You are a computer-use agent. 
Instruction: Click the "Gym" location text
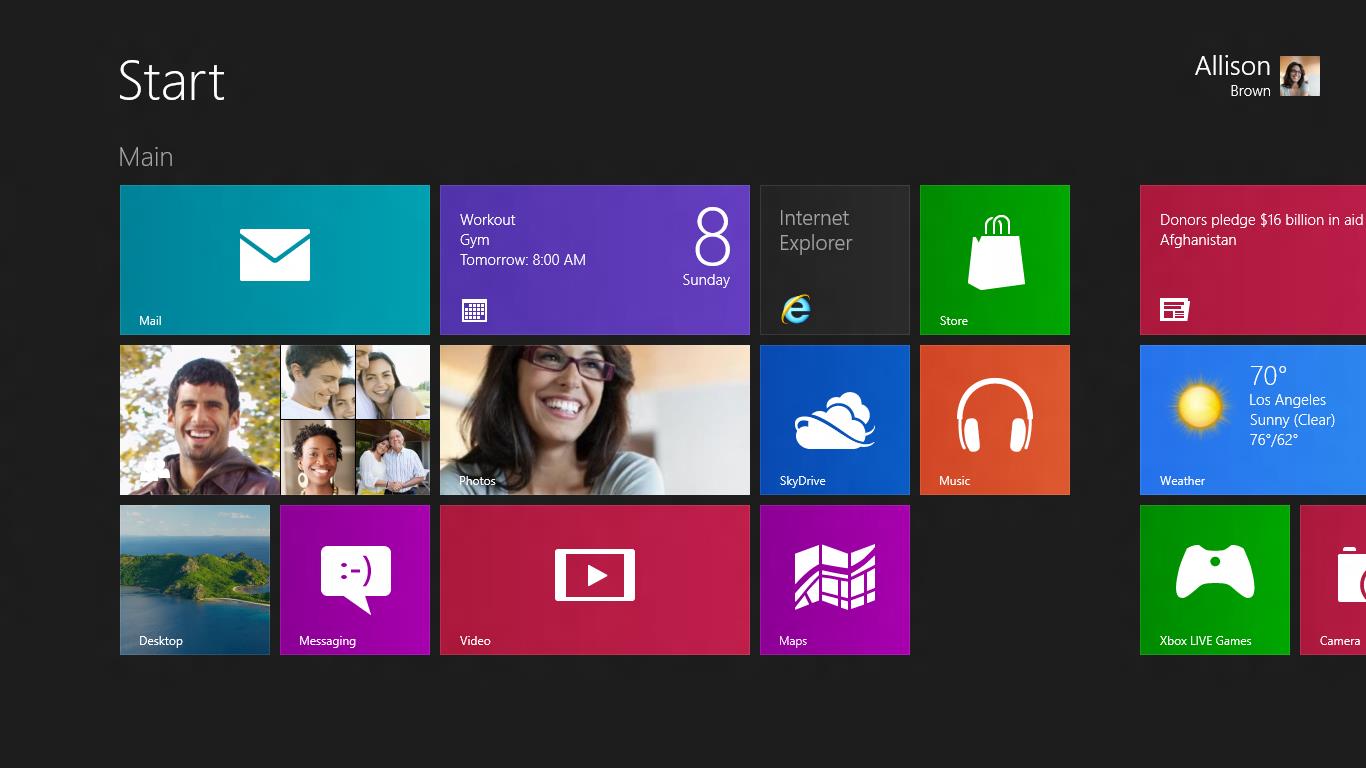click(x=475, y=240)
